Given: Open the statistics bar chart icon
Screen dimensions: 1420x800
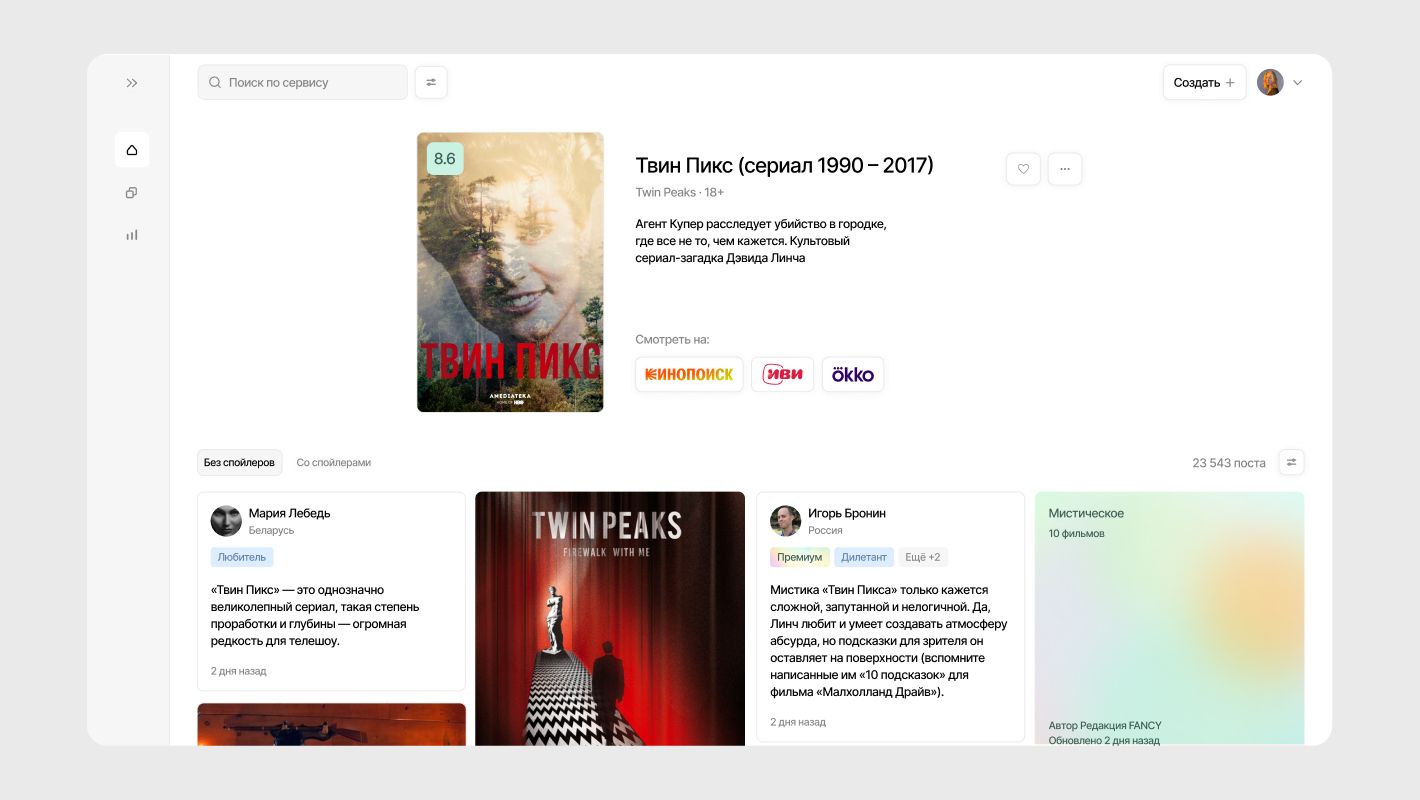Looking at the screenshot, I should pyautogui.click(x=132, y=235).
